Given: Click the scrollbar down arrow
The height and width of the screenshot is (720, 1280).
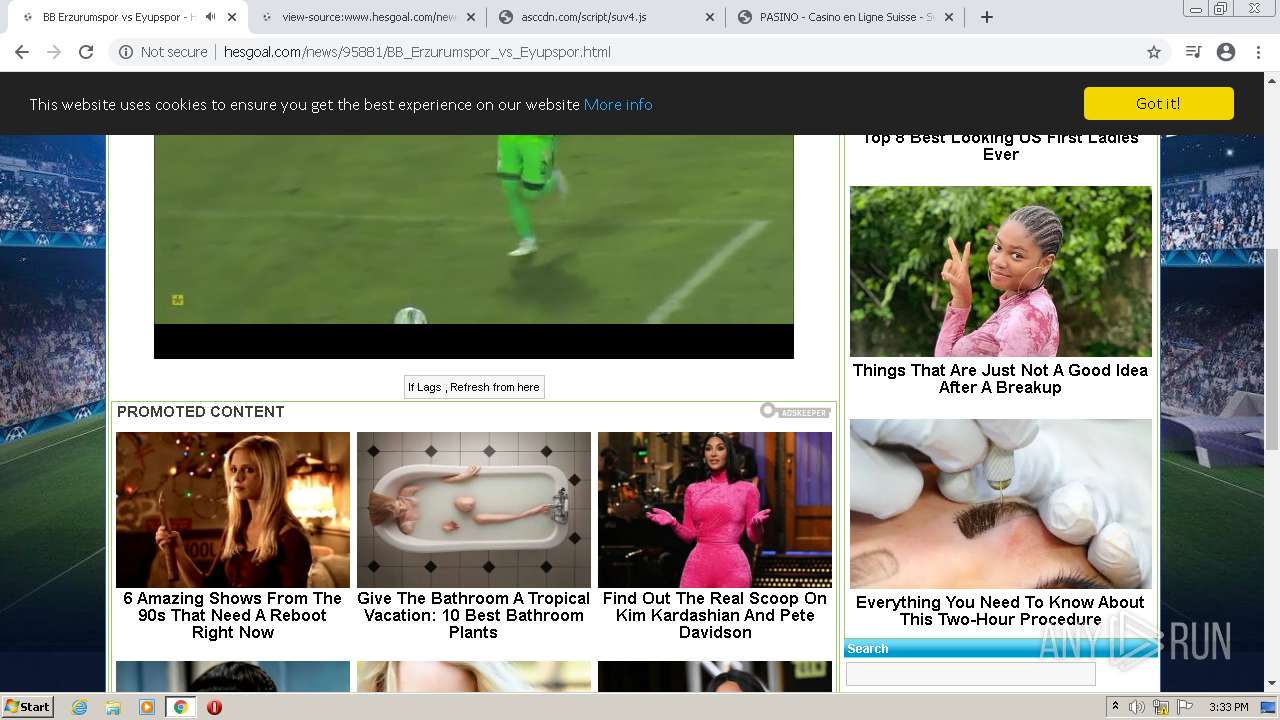Looking at the screenshot, I should [1272, 684].
